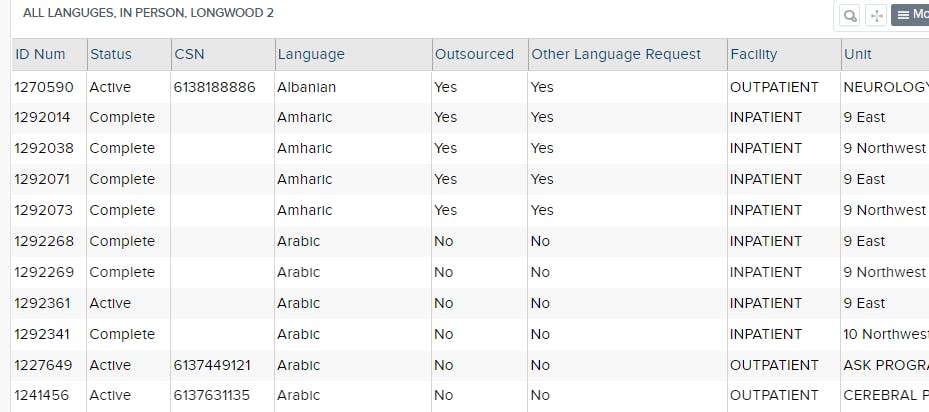Click the Albanian language cell
929x412 pixels.
(x=306, y=87)
